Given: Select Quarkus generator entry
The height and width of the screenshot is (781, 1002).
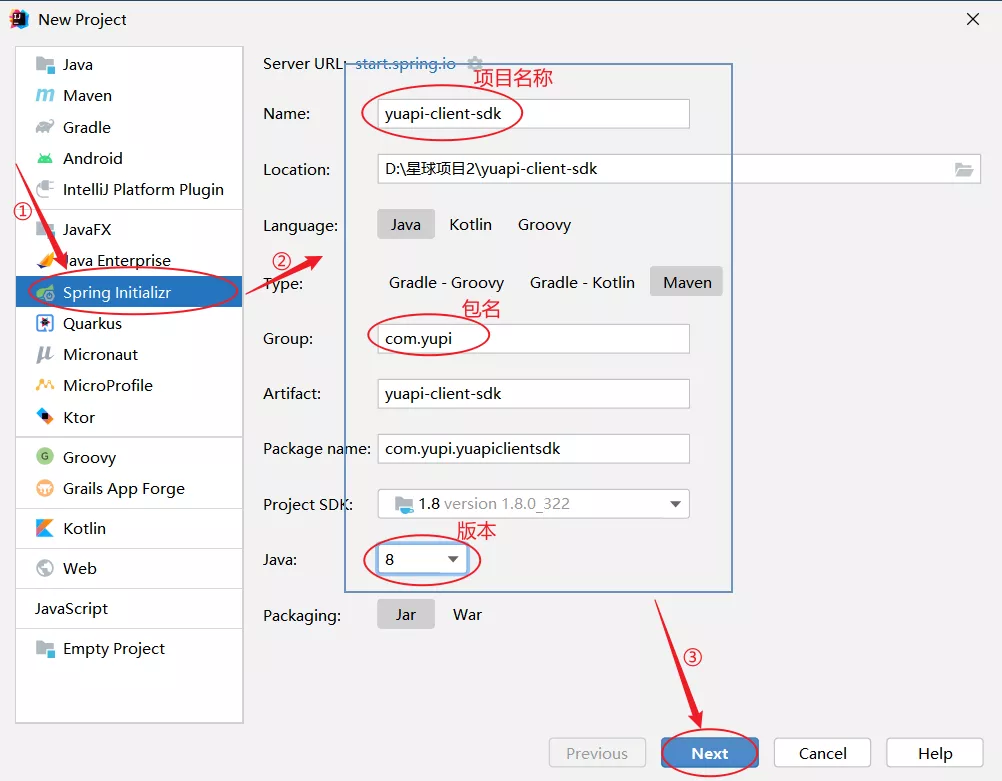Looking at the screenshot, I should click(x=129, y=323).
